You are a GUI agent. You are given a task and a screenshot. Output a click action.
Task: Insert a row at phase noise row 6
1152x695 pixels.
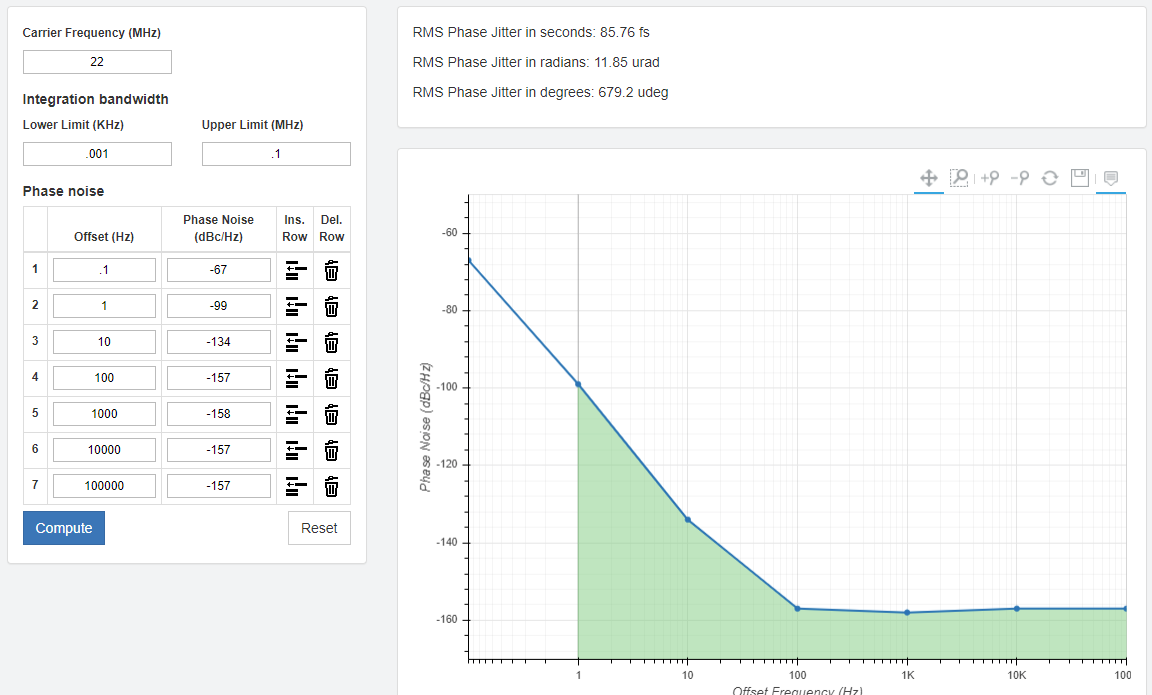[x=295, y=450]
